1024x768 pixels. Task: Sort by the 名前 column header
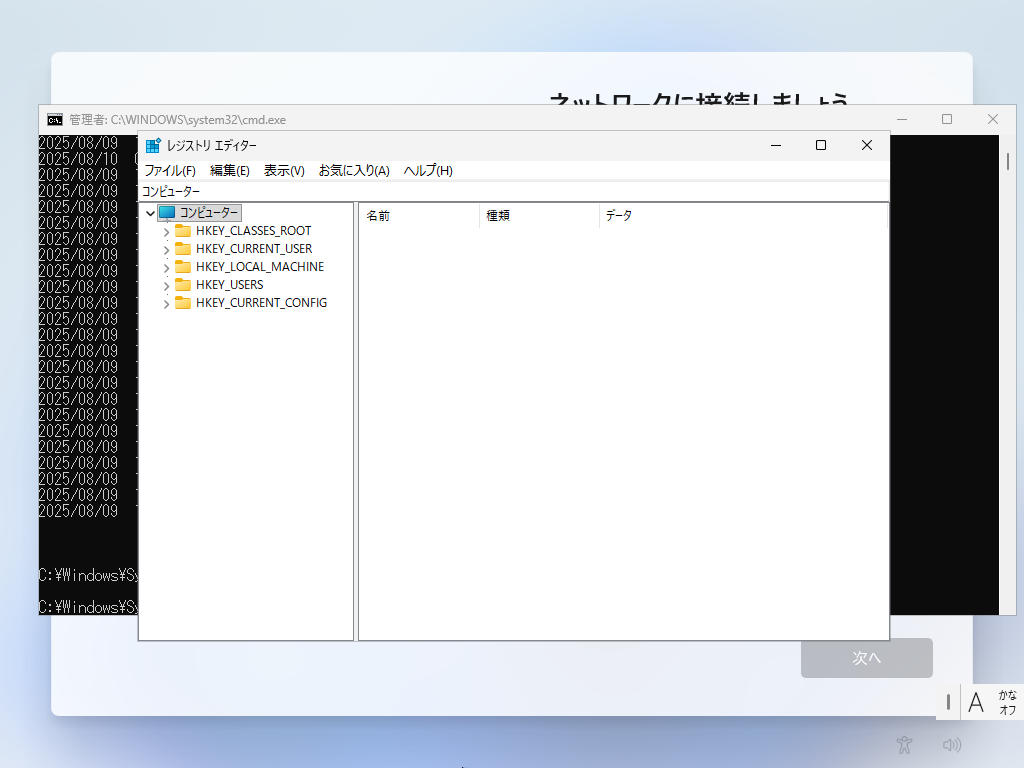419,216
